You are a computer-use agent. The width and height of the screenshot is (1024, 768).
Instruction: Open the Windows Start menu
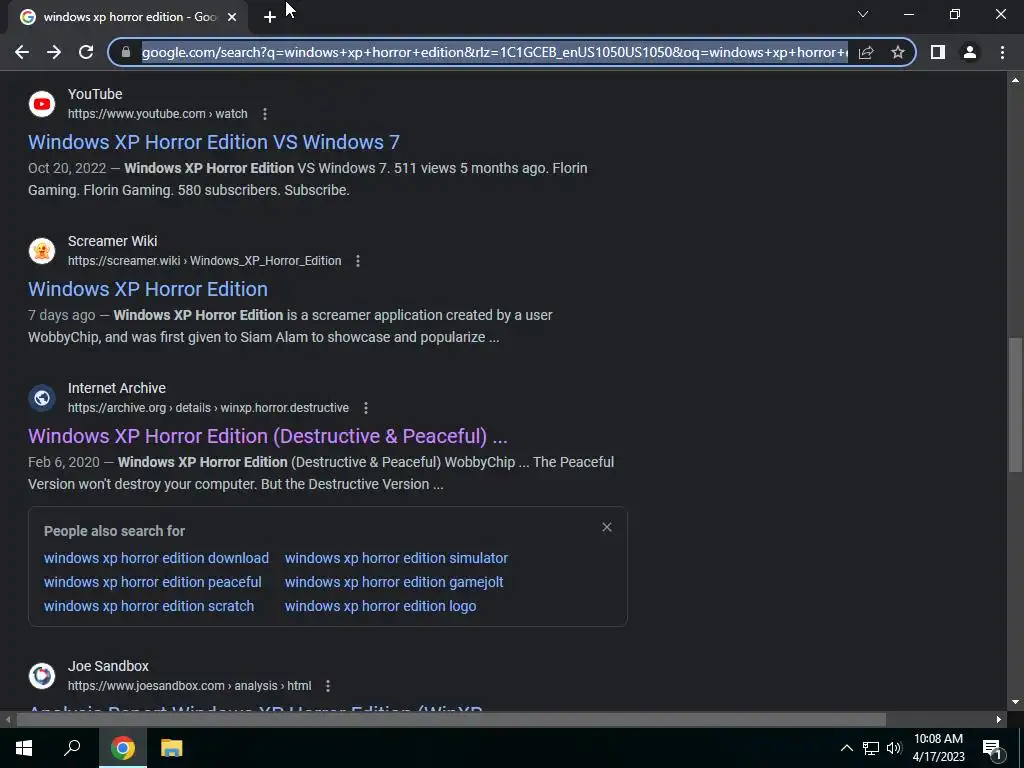(x=24, y=748)
